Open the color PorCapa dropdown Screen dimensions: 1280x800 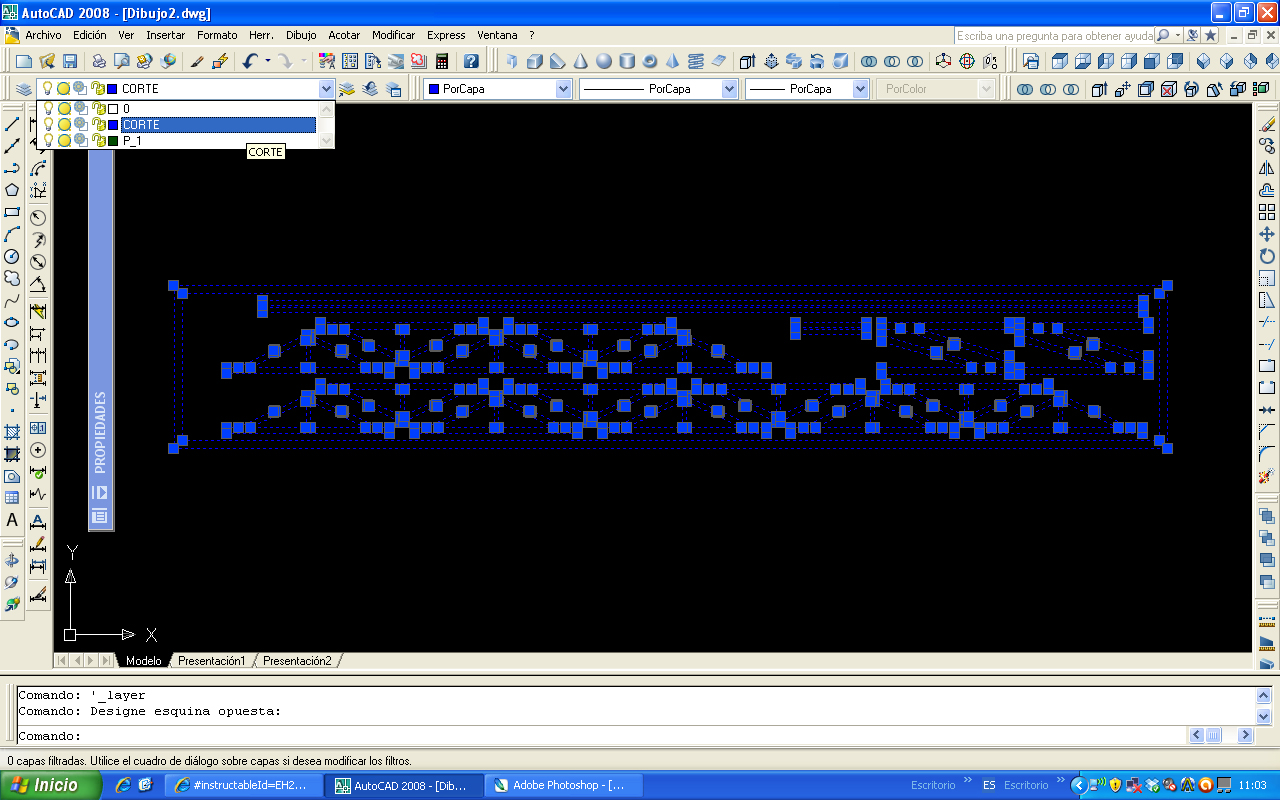pyautogui.click(x=563, y=89)
